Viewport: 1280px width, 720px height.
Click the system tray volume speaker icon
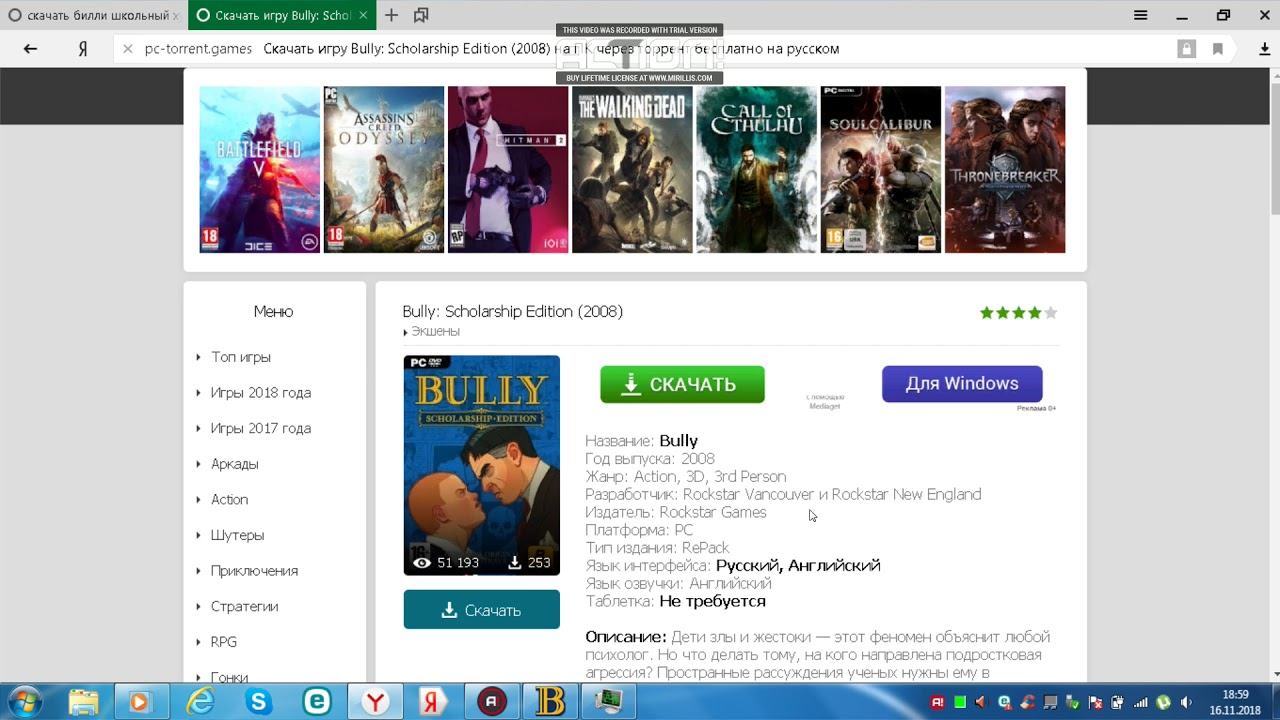tap(1187, 702)
